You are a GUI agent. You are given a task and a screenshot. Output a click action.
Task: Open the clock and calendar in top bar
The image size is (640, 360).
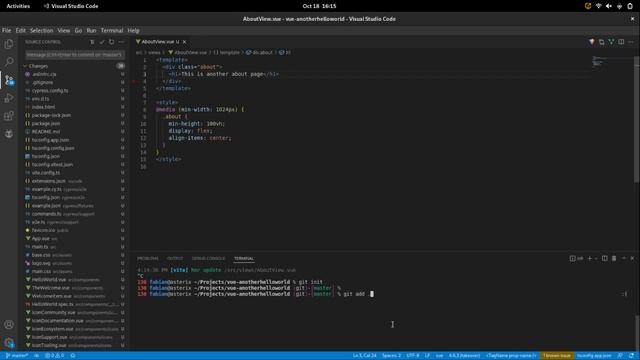click(319, 6)
